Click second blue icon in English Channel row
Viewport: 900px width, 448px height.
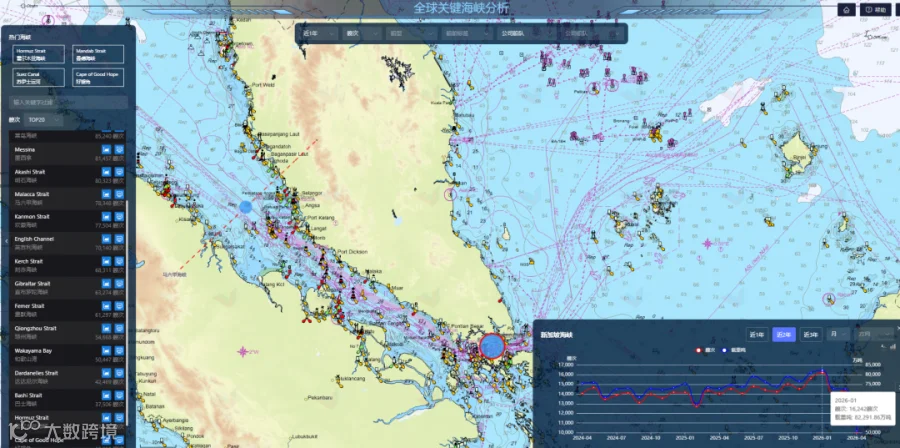tap(119, 239)
